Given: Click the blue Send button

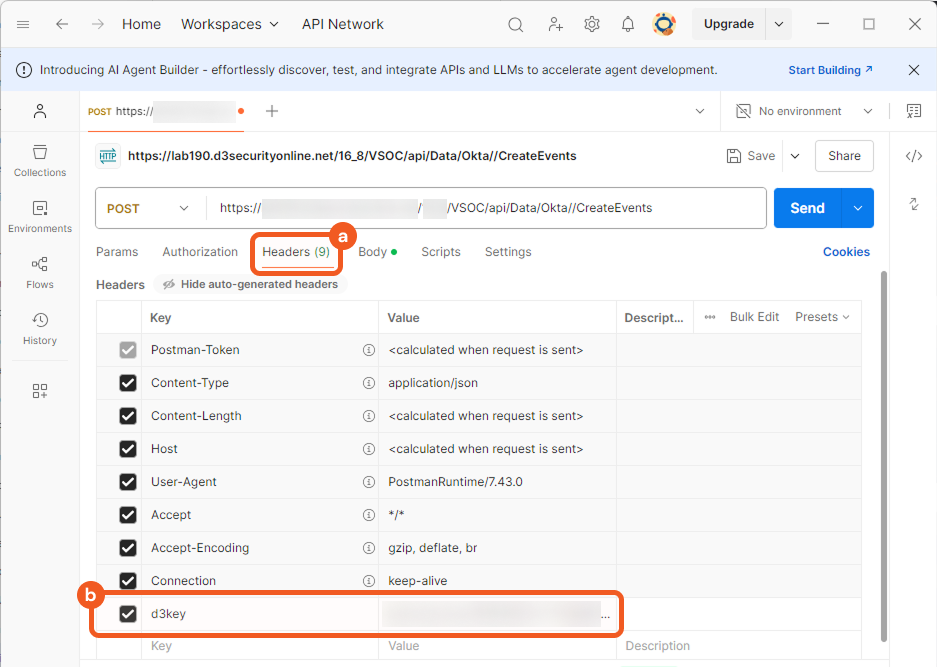Looking at the screenshot, I should pyautogui.click(x=807, y=208).
